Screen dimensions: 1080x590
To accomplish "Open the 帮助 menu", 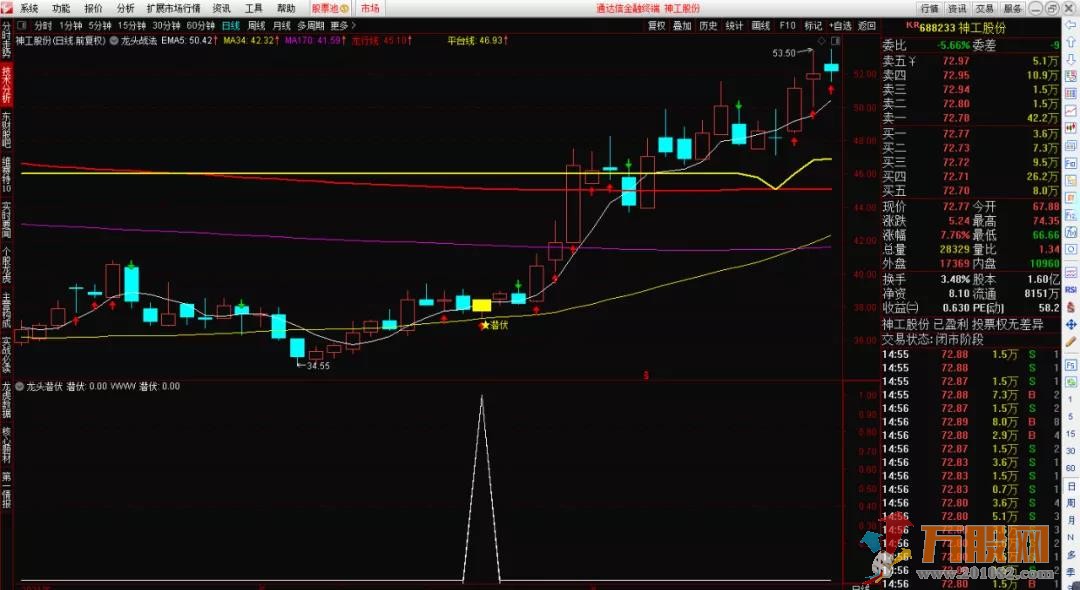I will 286,8.
